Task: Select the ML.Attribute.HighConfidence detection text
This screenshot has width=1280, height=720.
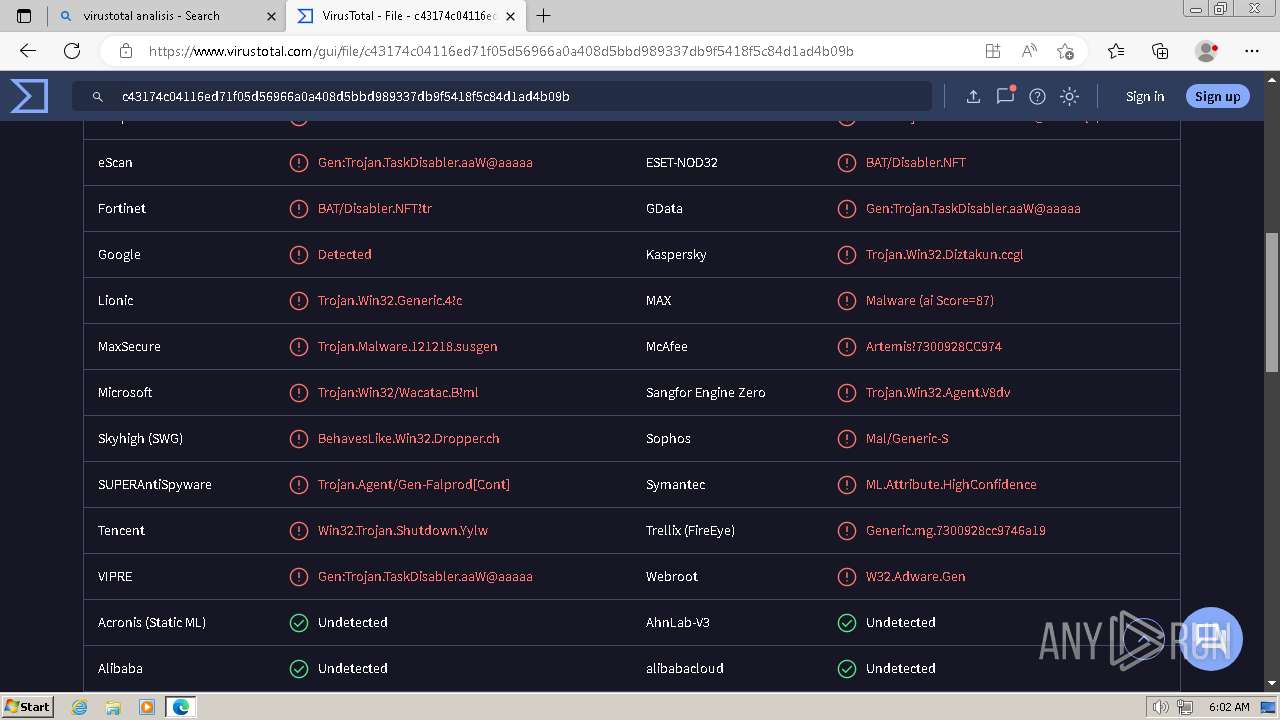Action: (951, 484)
